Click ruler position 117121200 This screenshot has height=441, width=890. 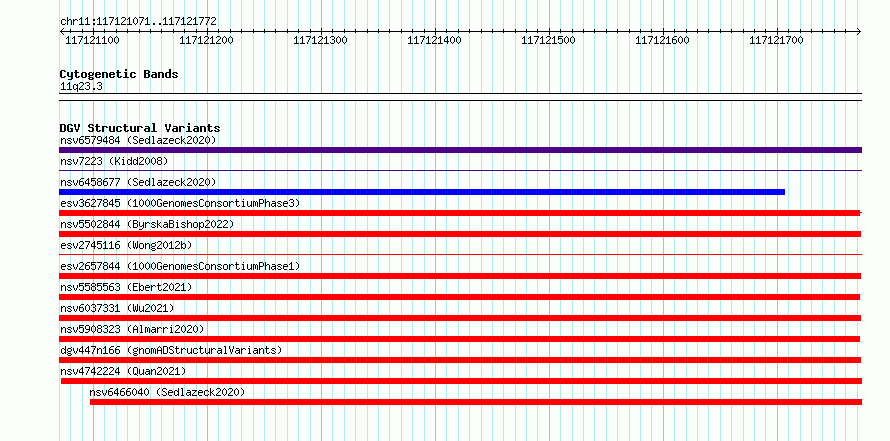[x=207, y=40]
